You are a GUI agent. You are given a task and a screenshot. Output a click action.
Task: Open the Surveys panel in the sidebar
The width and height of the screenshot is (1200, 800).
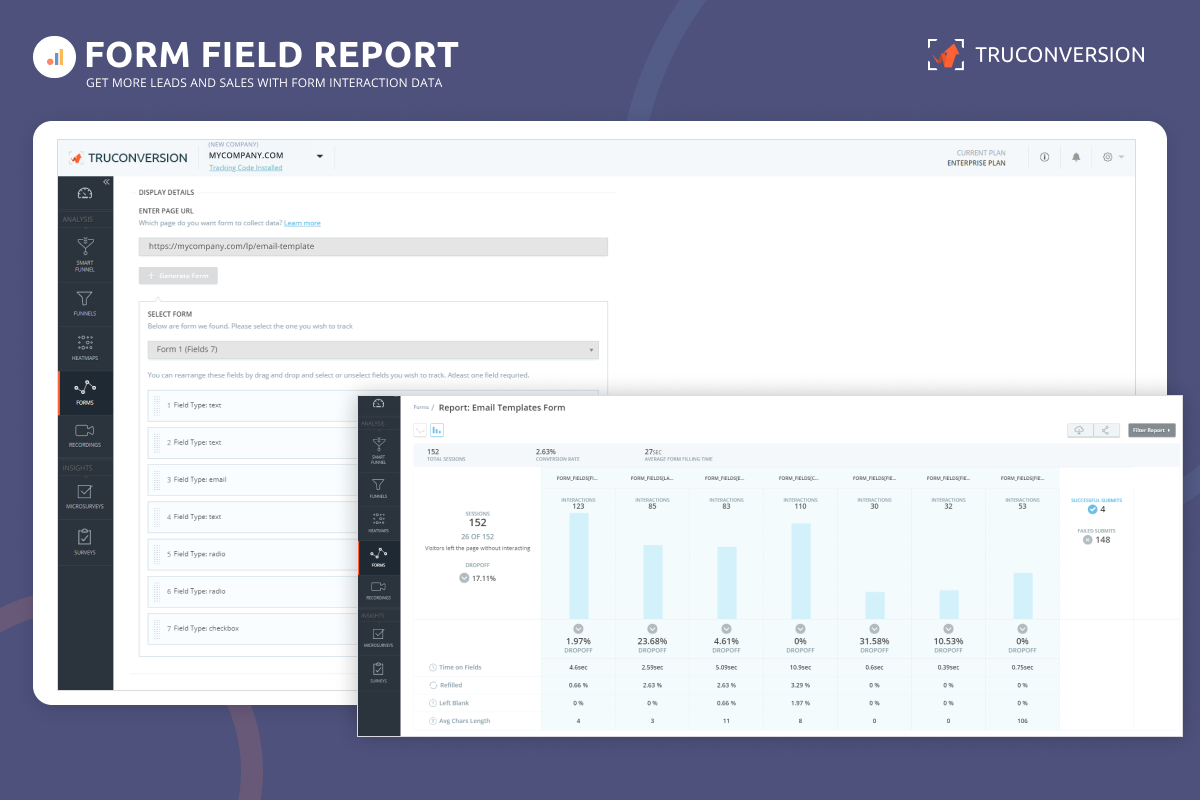pos(85,540)
